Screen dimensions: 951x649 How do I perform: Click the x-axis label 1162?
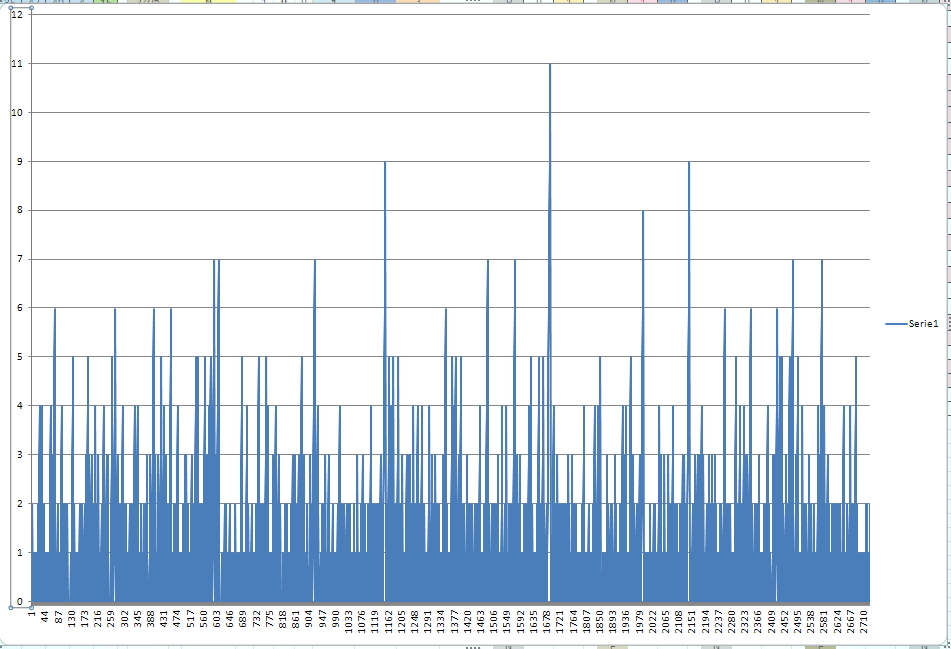388,621
